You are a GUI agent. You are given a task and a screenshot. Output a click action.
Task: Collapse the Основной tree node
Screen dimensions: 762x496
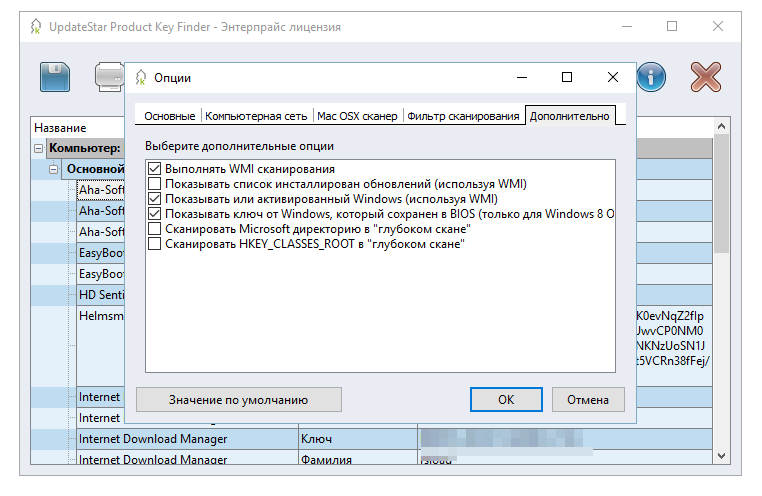click(x=53, y=169)
